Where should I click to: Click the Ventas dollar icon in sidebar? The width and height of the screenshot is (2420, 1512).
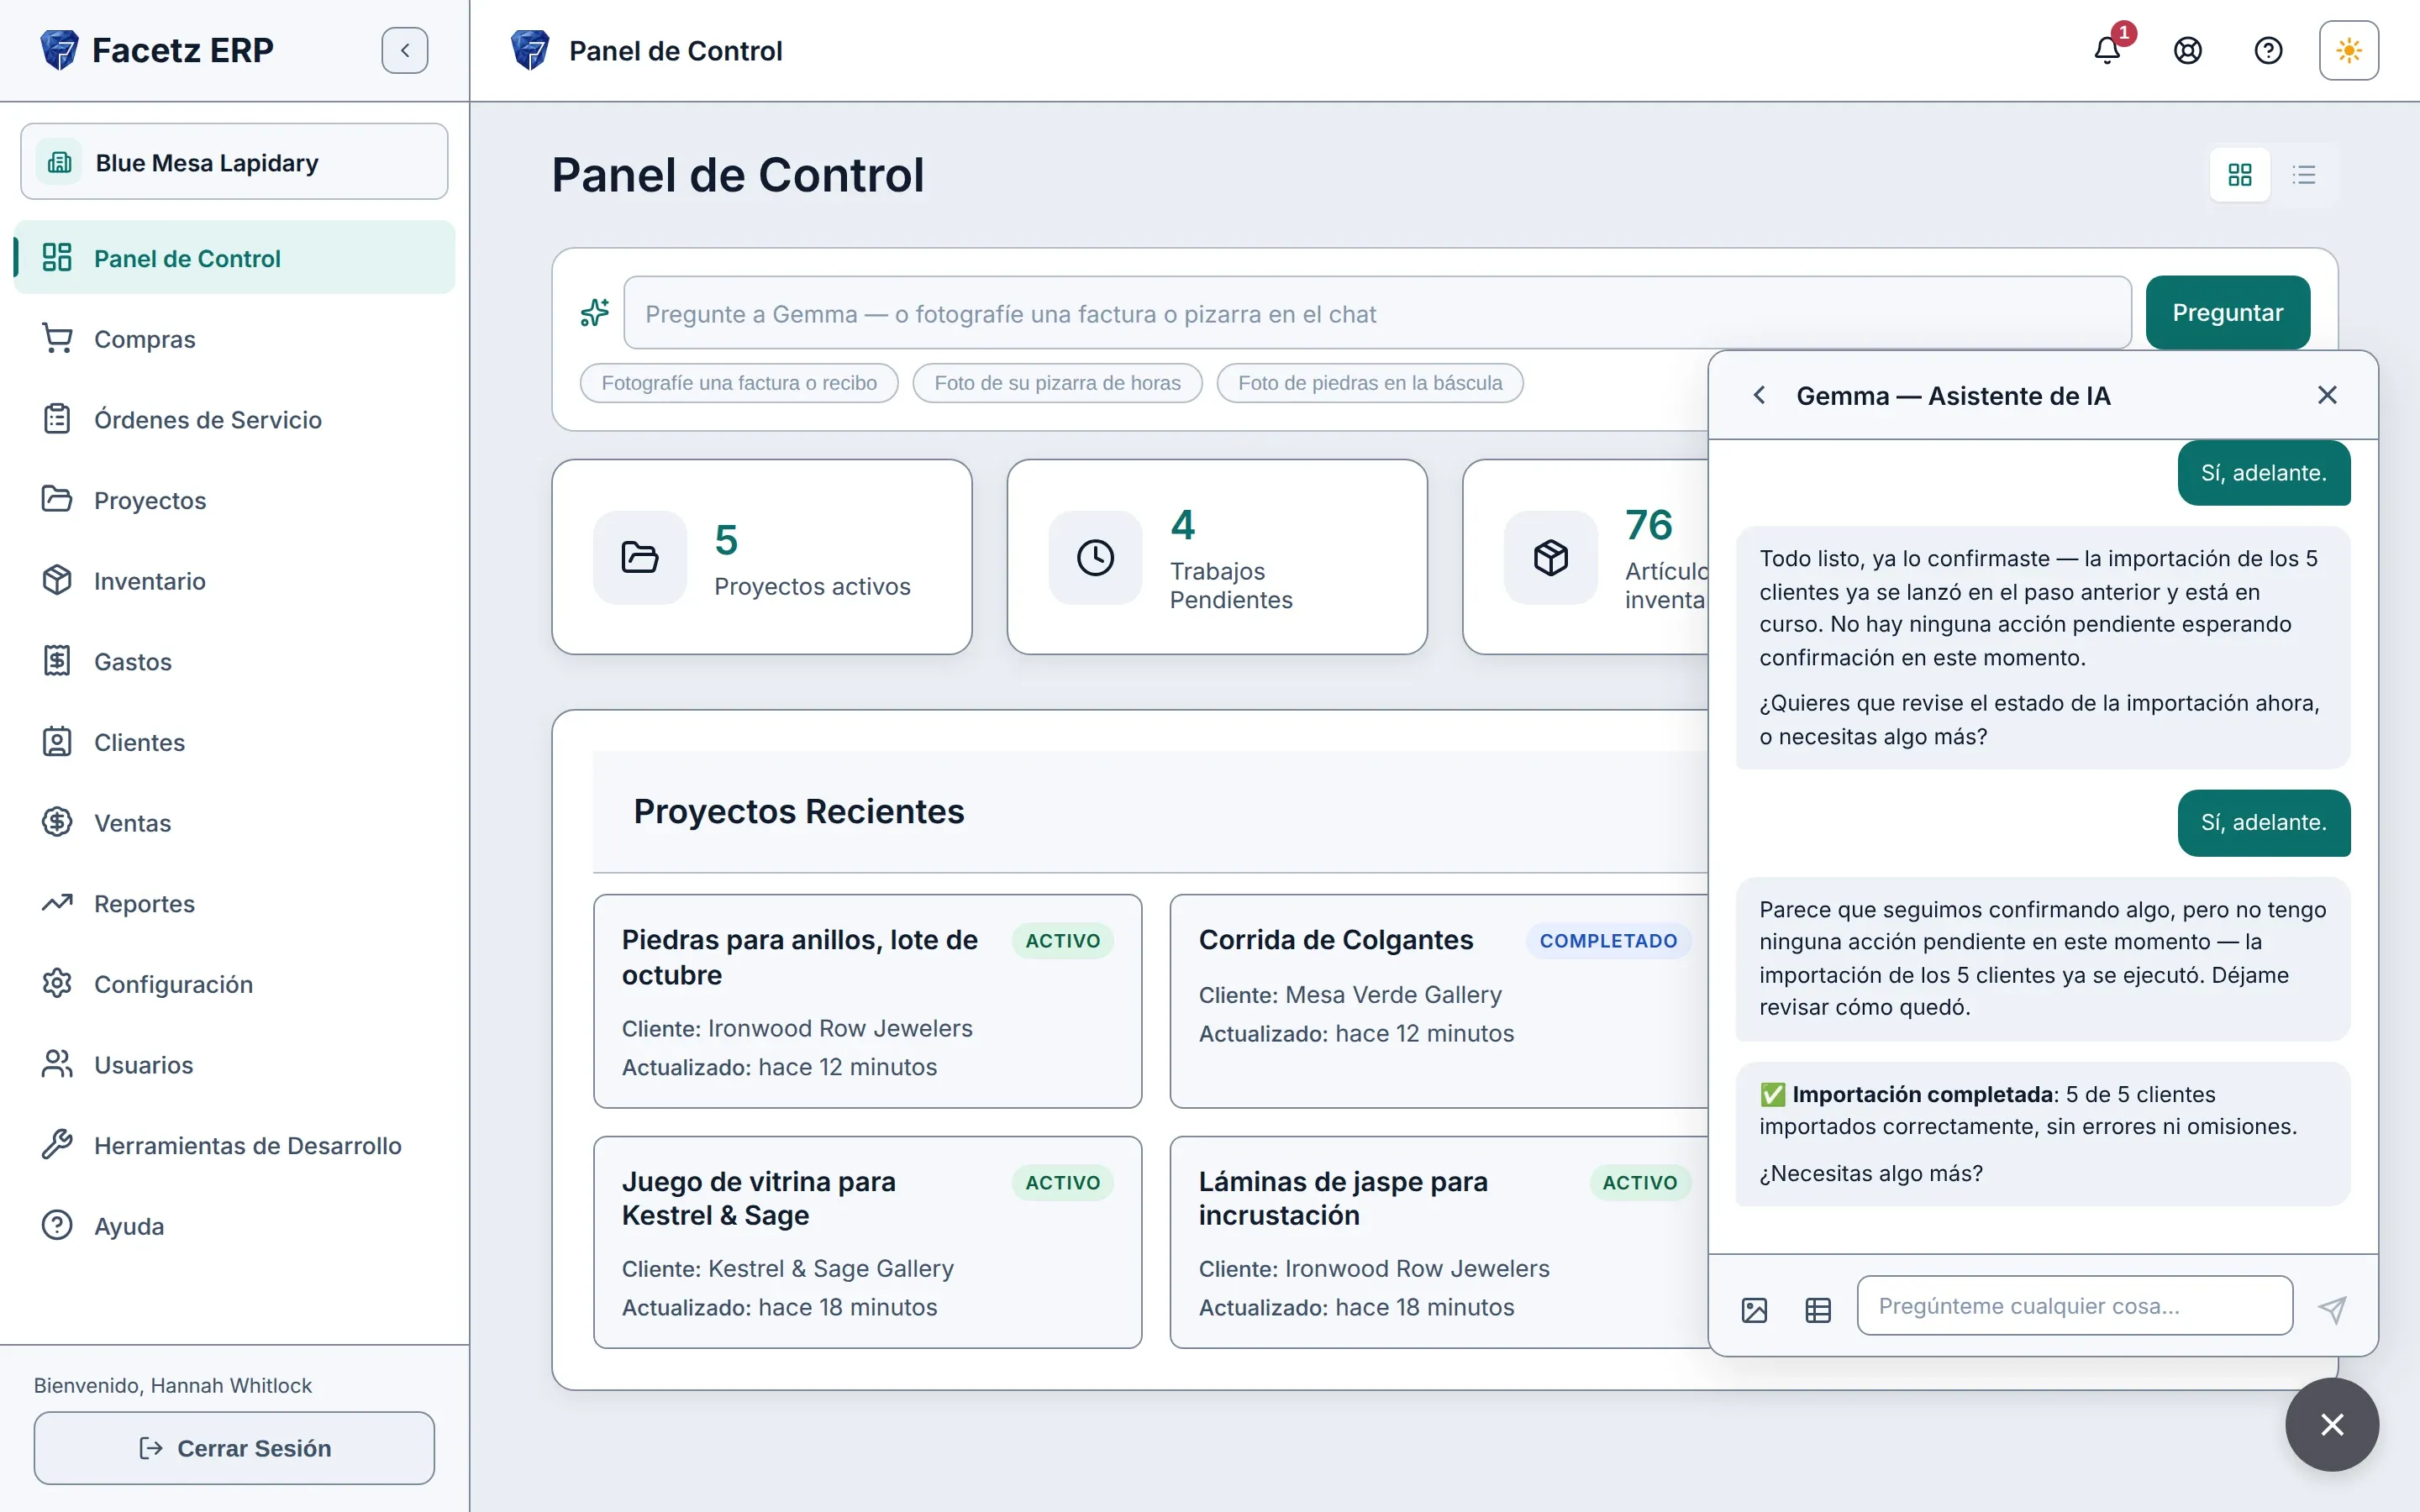click(57, 822)
